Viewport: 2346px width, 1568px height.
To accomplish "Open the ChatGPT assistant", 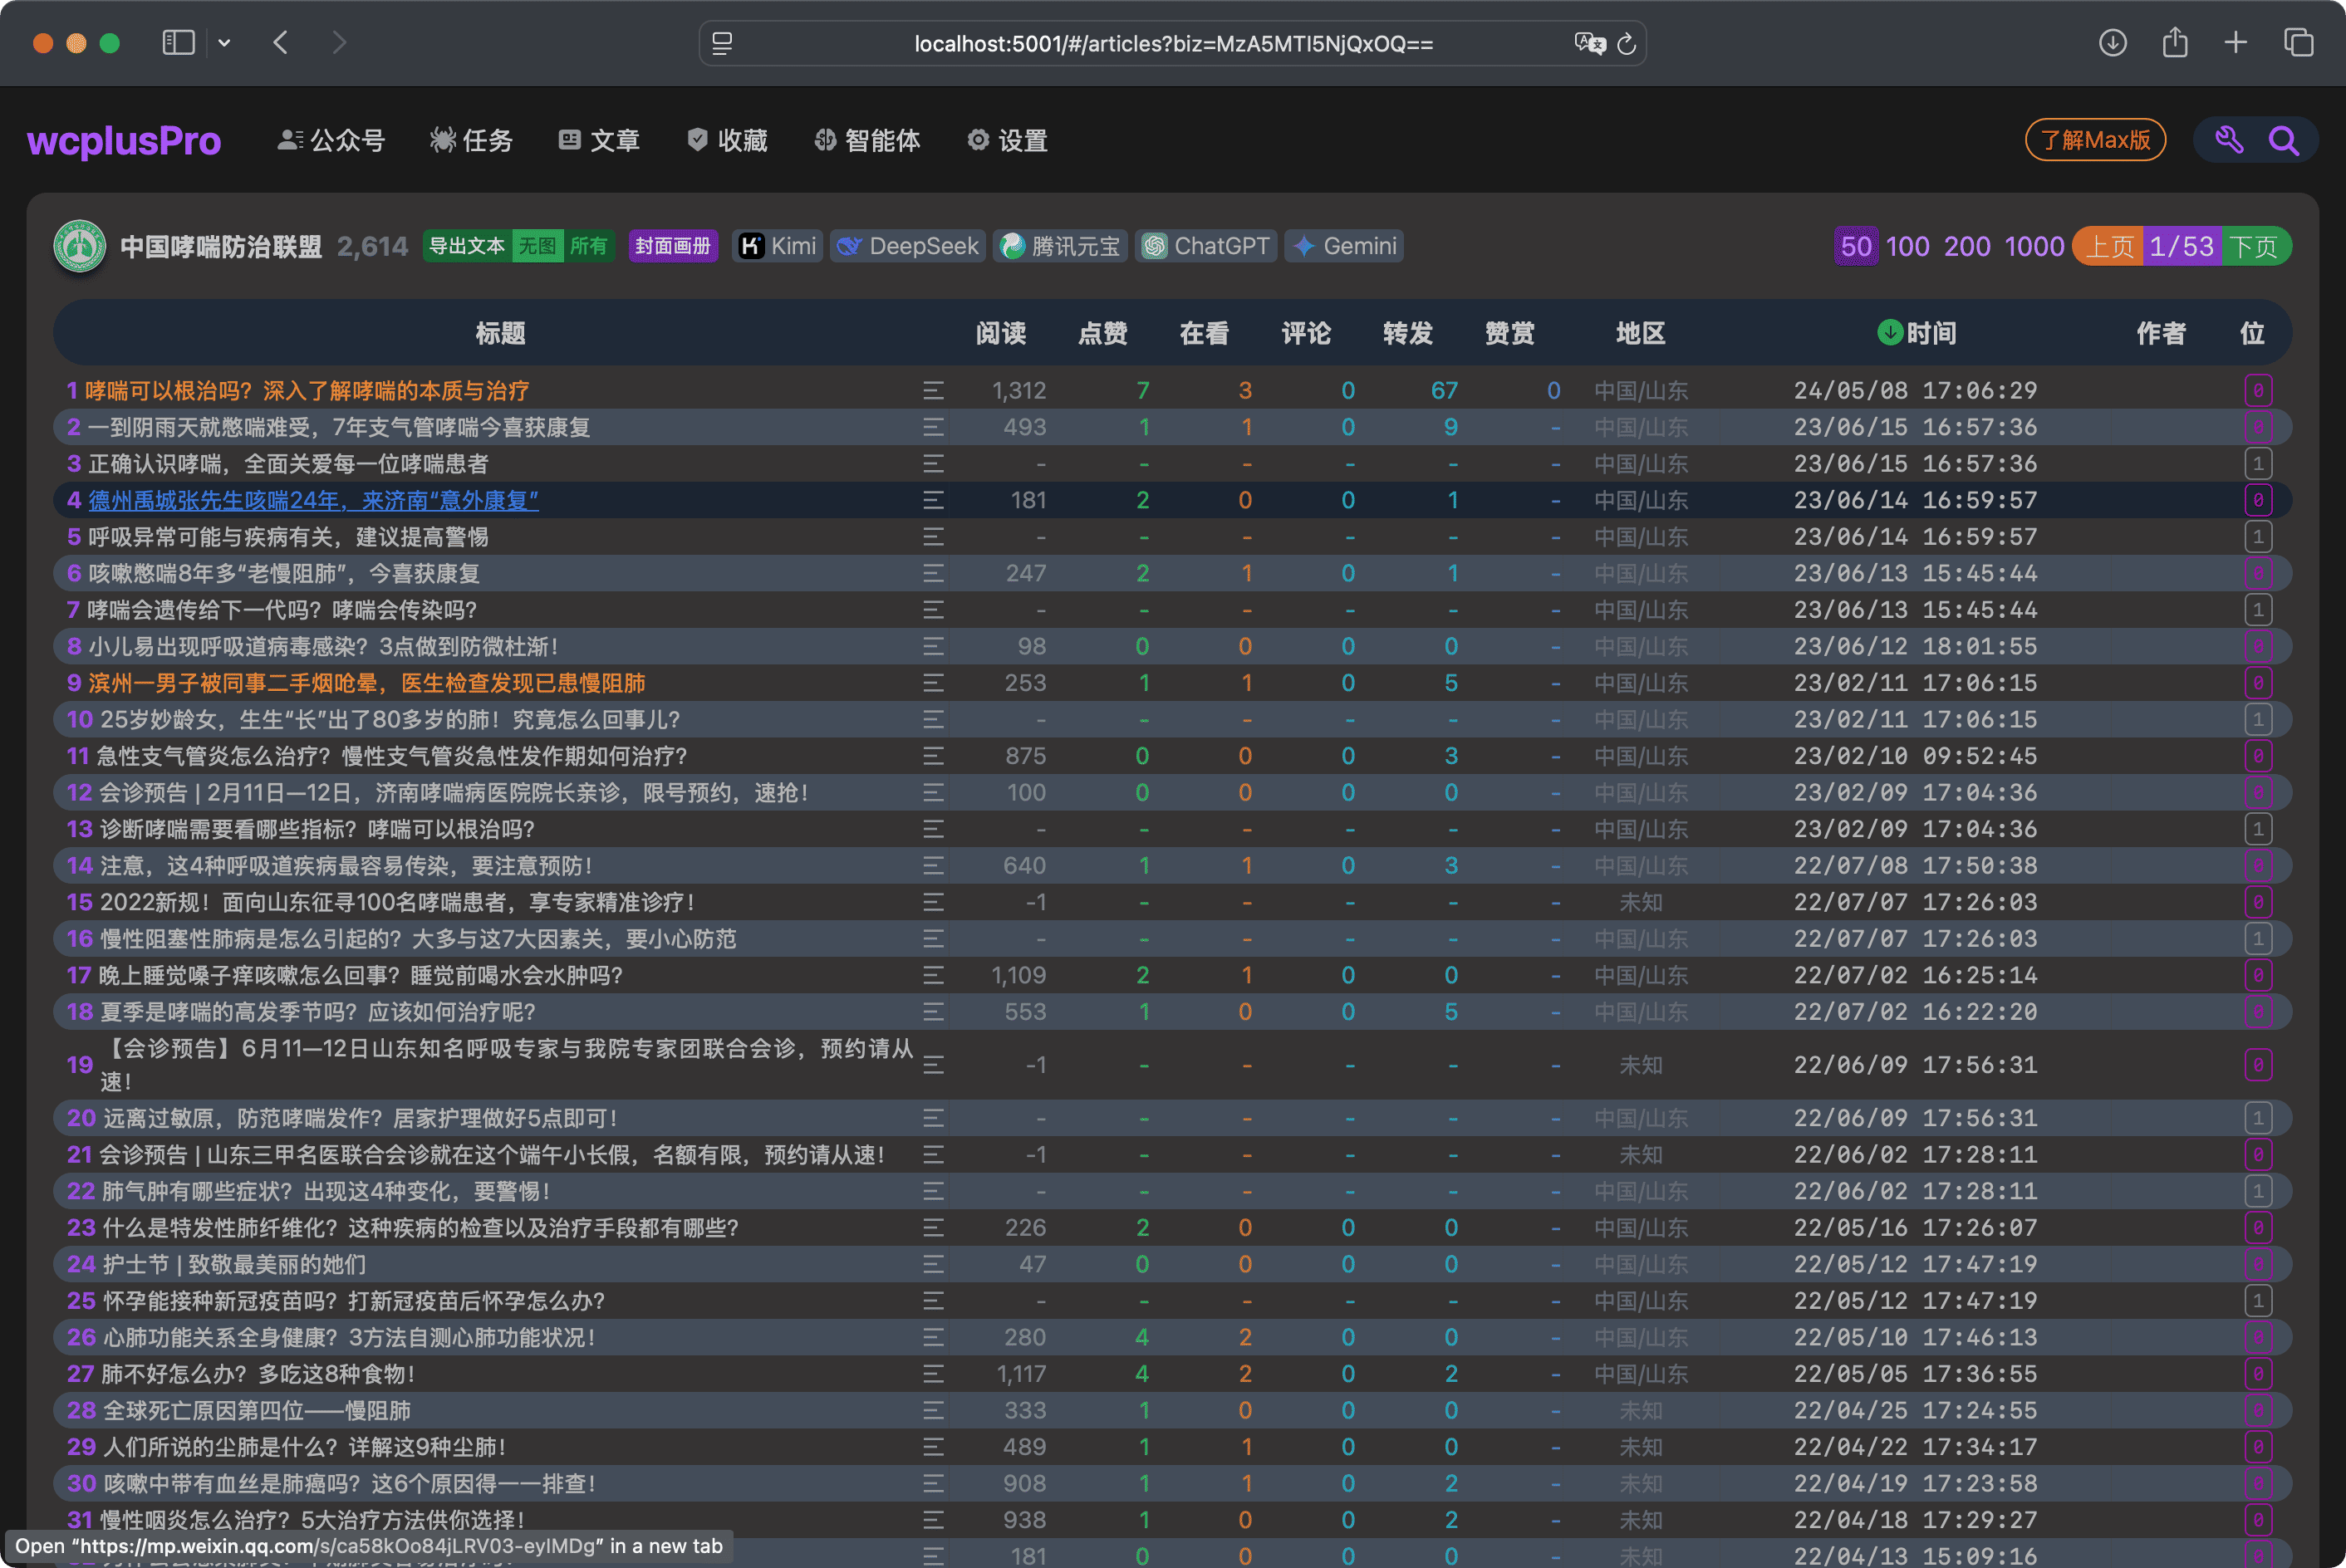I will (1206, 246).
